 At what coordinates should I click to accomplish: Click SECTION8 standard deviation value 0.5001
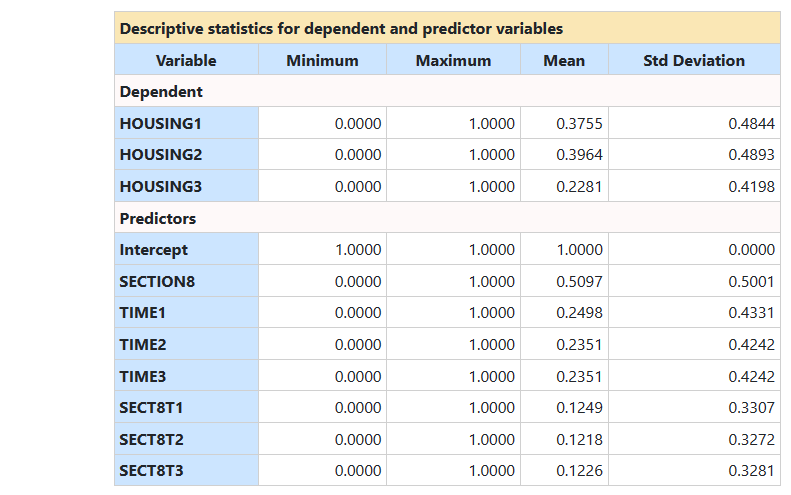[751, 282]
